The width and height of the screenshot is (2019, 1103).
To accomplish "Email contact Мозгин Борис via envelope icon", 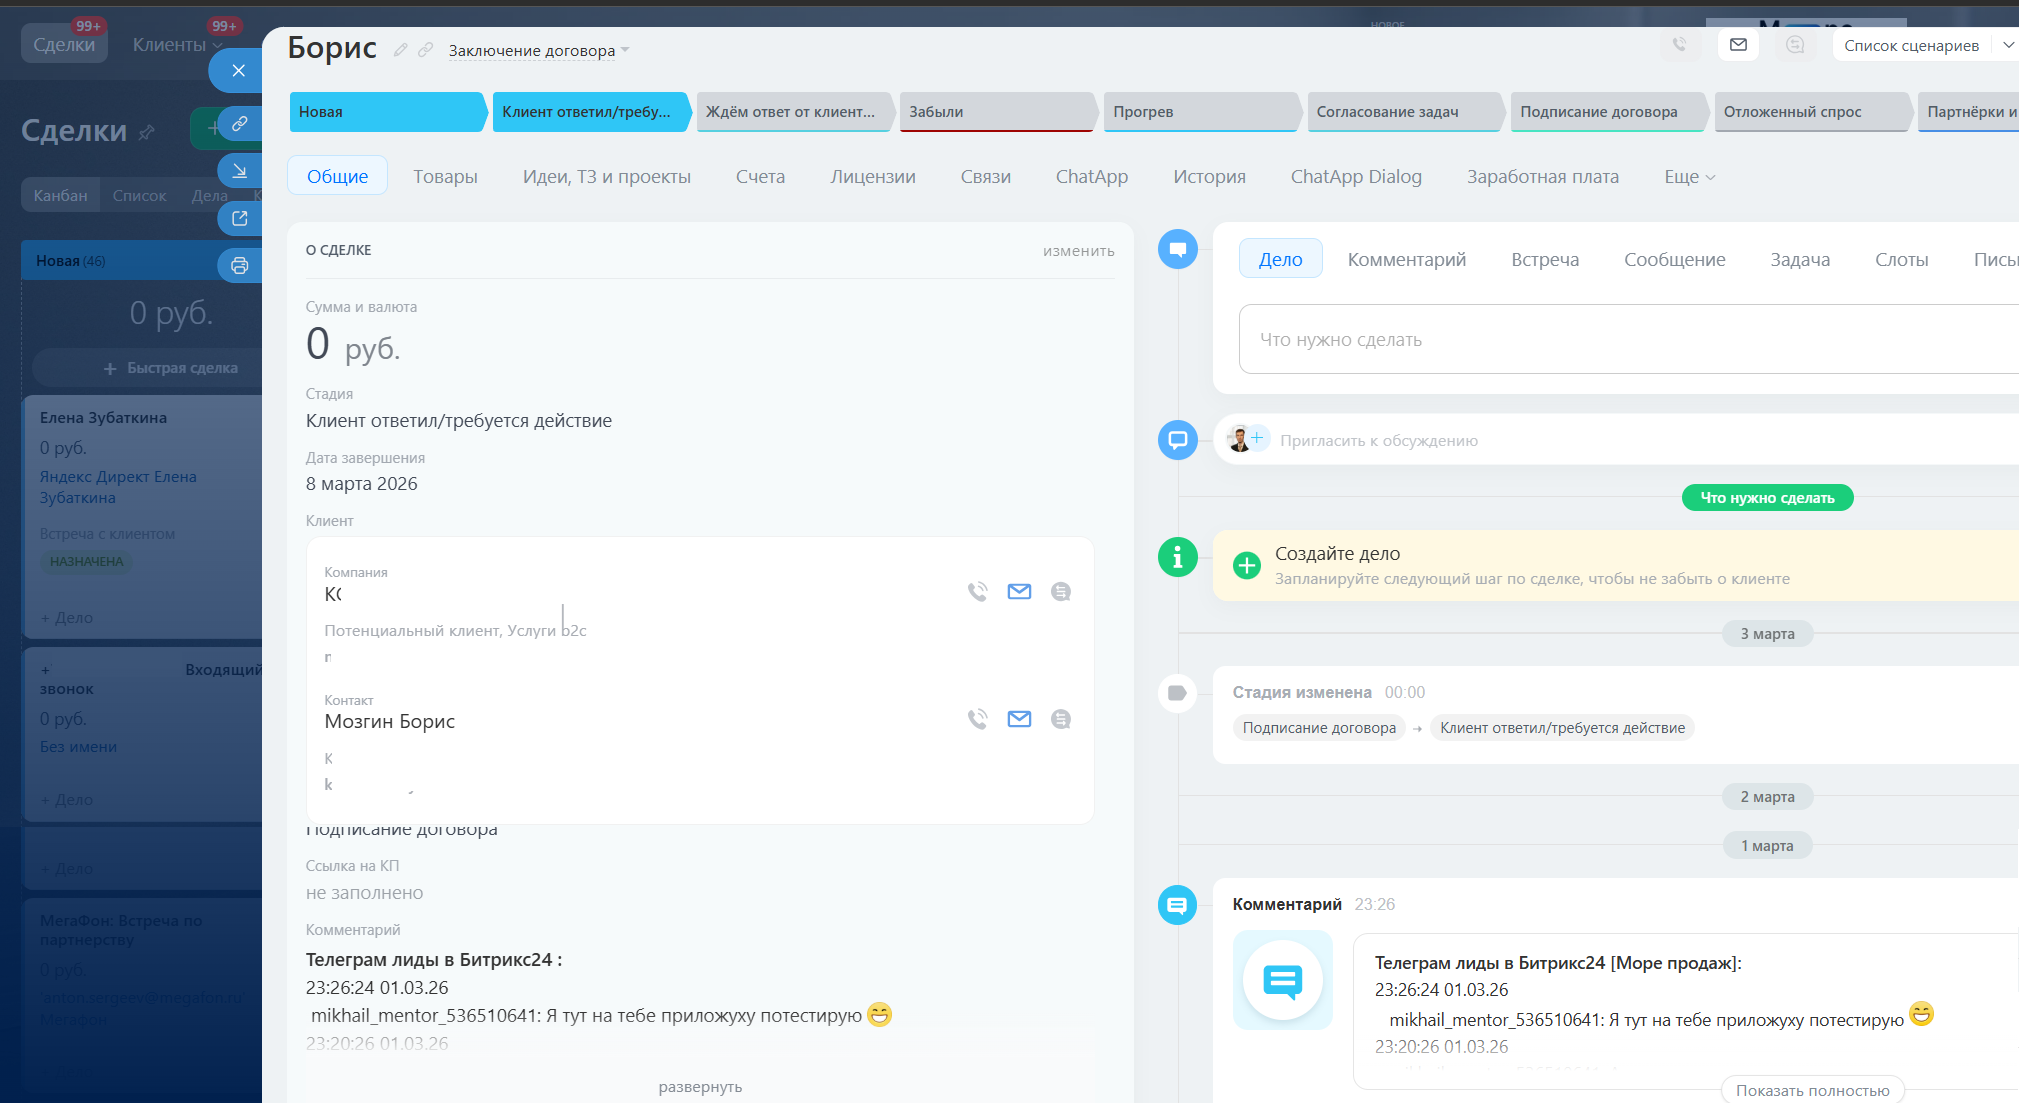I will tap(1019, 719).
